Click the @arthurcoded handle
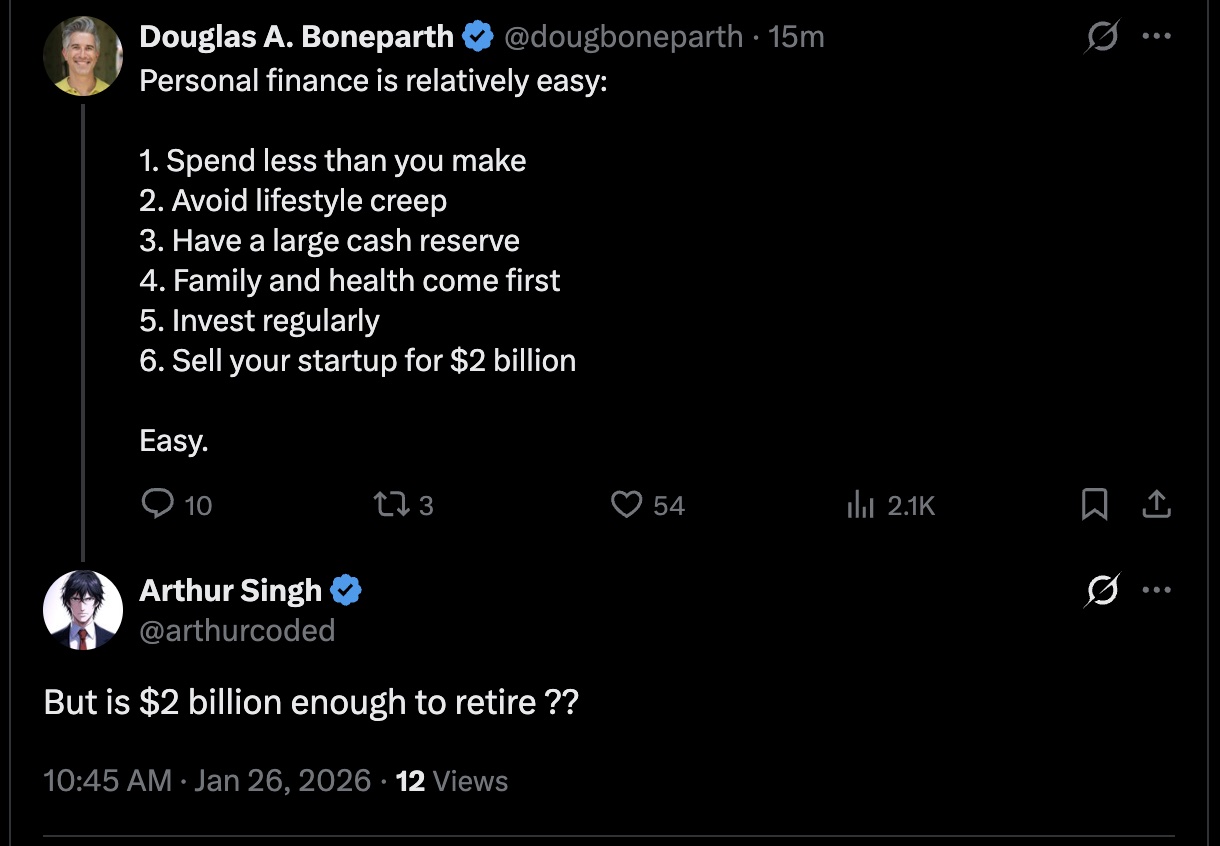1220x846 pixels. coord(237,630)
